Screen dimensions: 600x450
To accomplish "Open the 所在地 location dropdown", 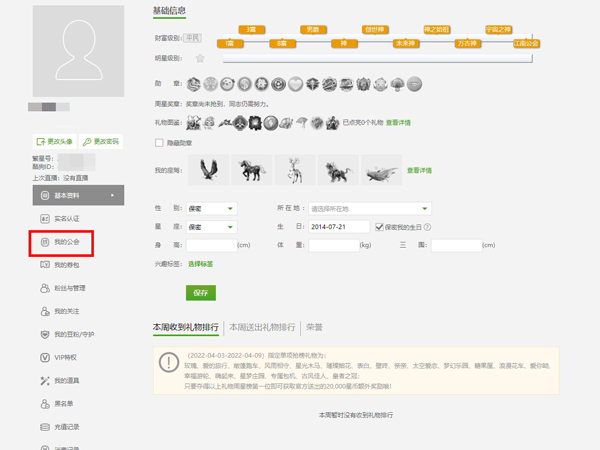I will tap(369, 208).
